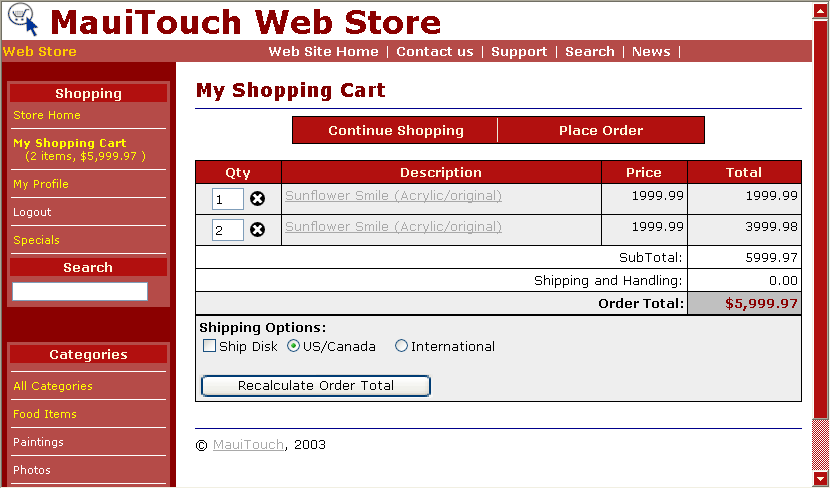This screenshot has height=489, width=831.
Task: Click the News navigation link
Action: (651, 52)
